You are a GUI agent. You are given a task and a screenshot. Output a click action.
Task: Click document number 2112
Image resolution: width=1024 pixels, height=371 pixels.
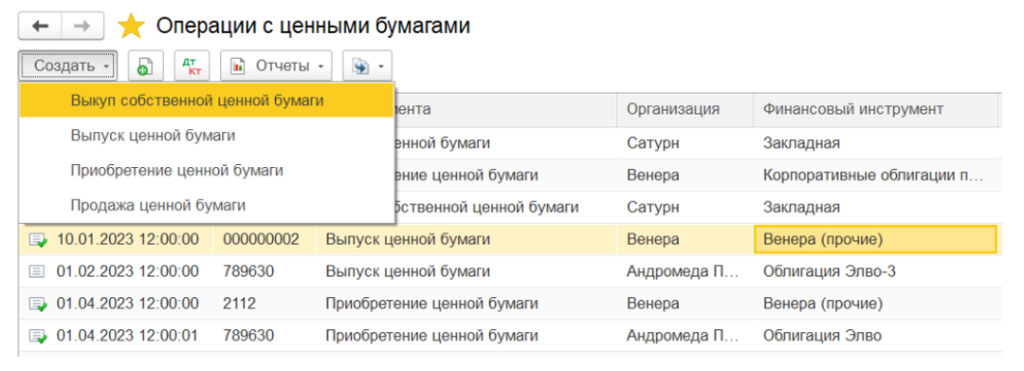(240, 304)
